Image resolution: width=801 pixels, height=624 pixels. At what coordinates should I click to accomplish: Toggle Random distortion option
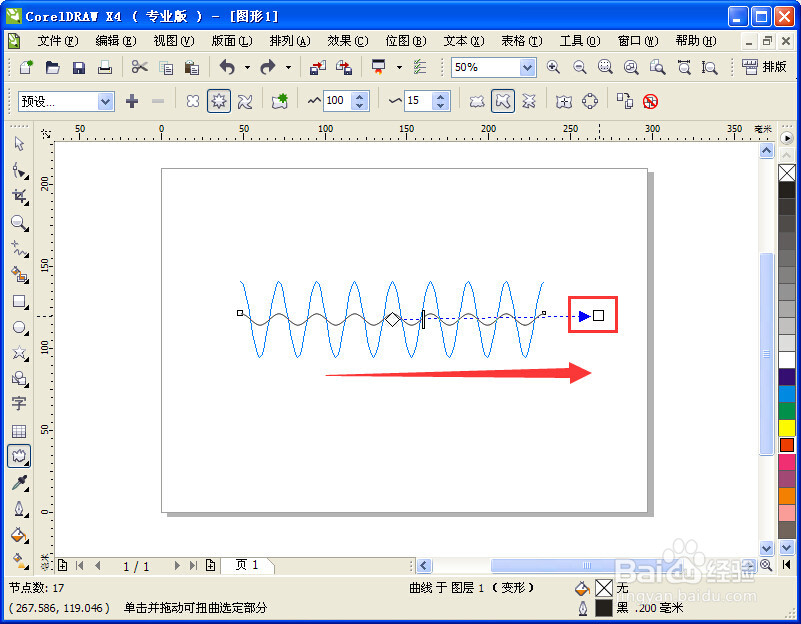pyautogui.click(x=477, y=101)
